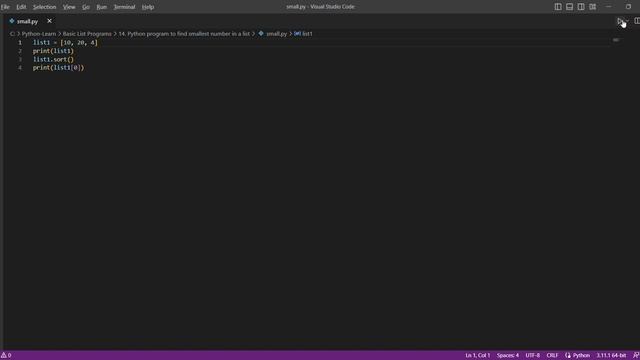The height and width of the screenshot is (360, 640).
Task: Click the minimap code preview
Action: [616, 40]
